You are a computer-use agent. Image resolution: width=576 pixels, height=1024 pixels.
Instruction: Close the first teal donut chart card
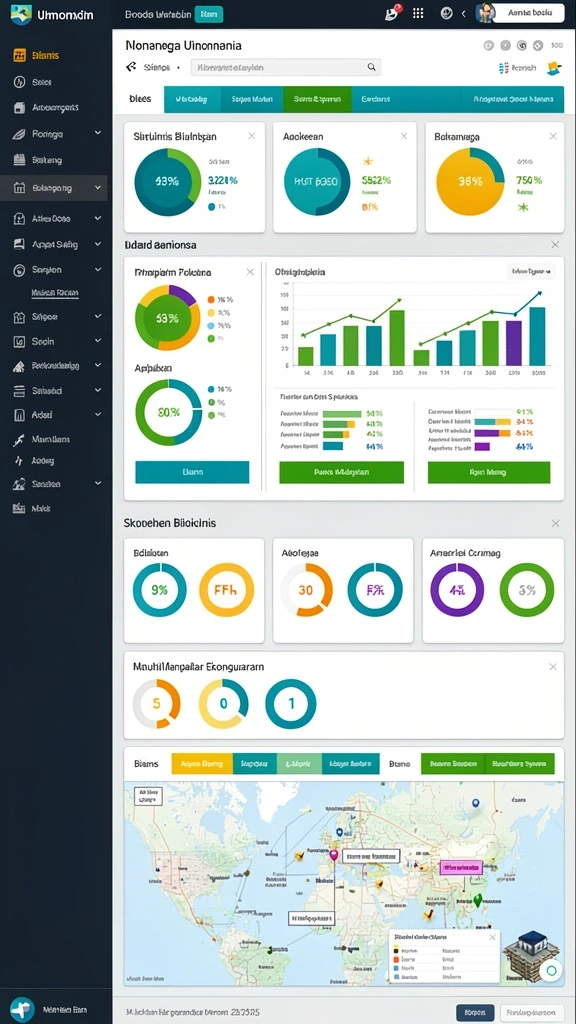pos(251,136)
